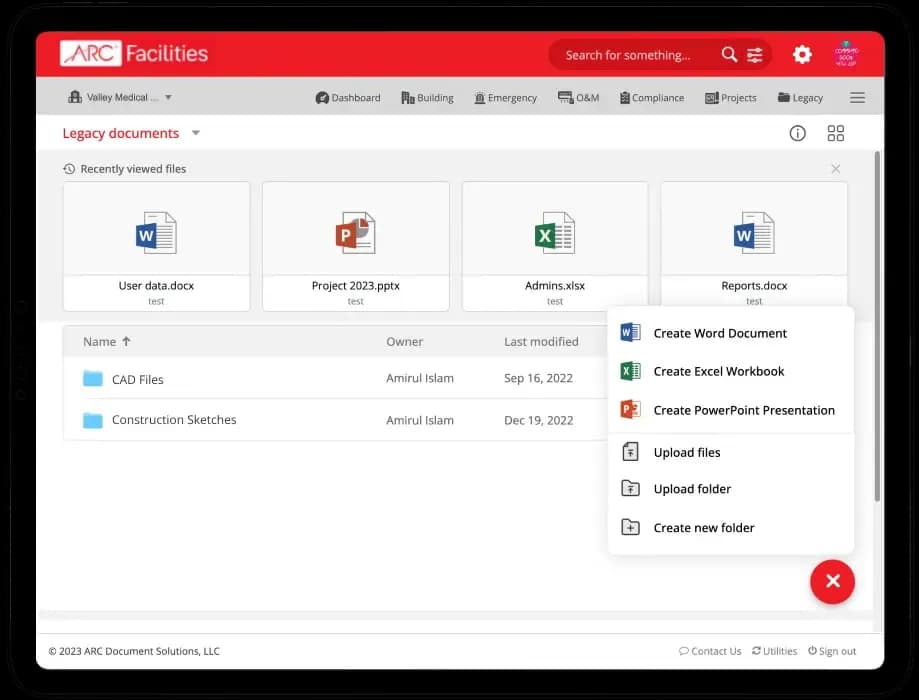Select Create Word Document option
Image resolution: width=919 pixels, height=700 pixels.
720,333
